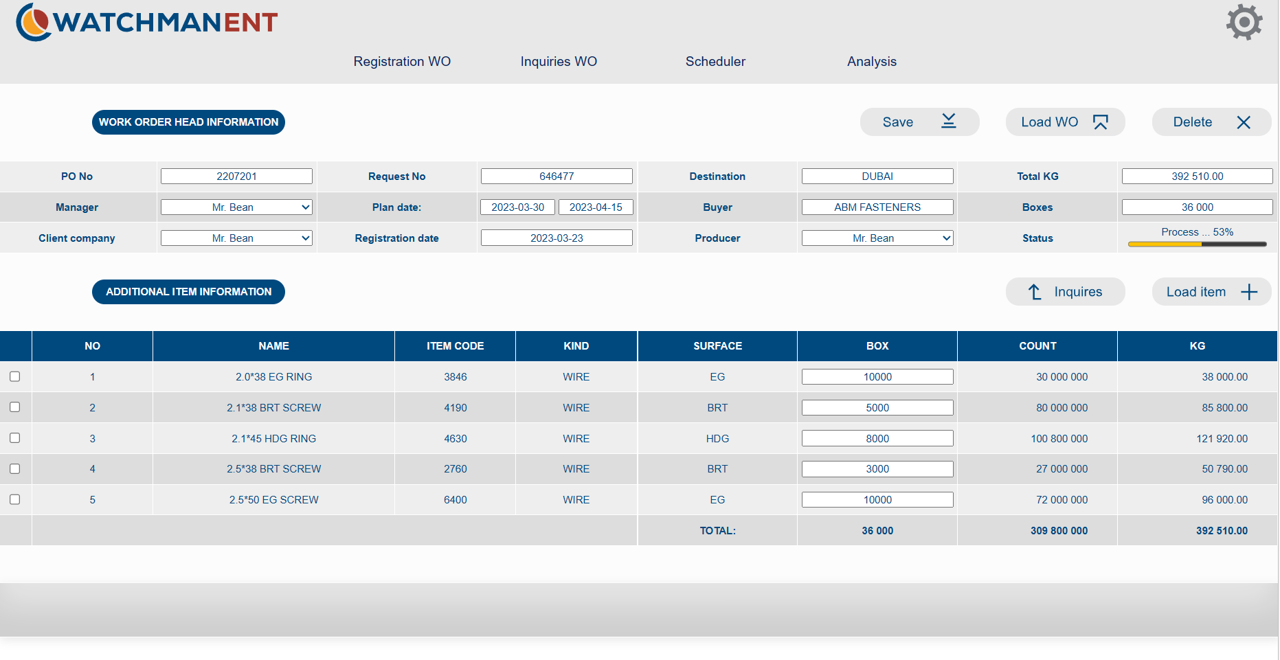Click total count 309 800 000
The height and width of the screenshot is (660, 1280).
pyautogui.click(x=1059, y=531)
